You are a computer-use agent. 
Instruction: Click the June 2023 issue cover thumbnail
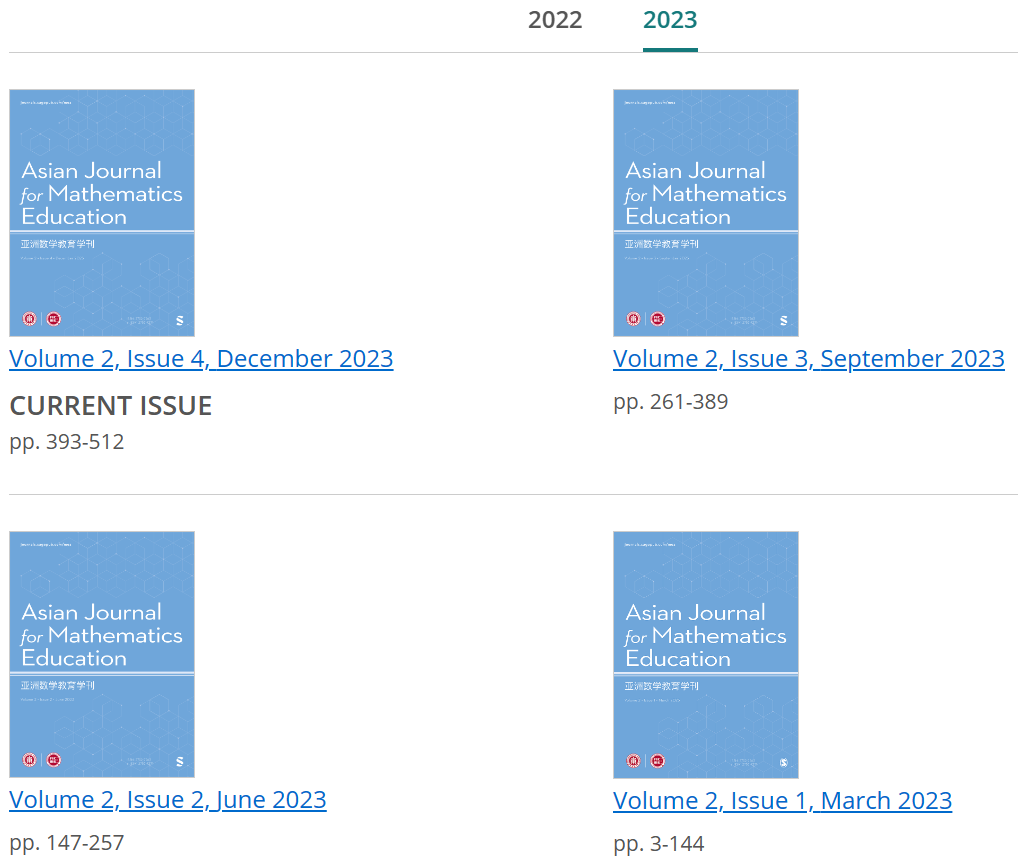(102, 655)
